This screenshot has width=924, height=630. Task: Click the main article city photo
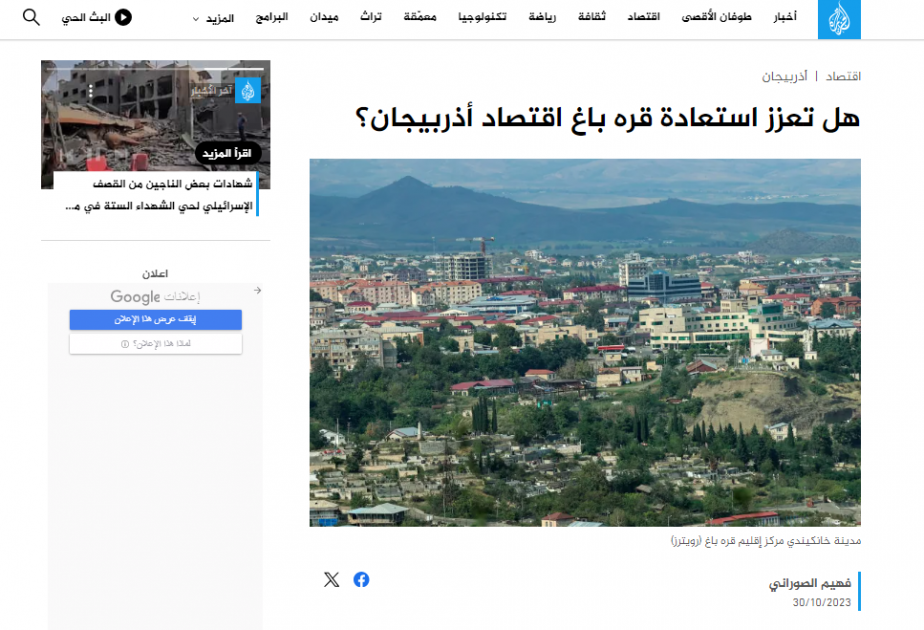point(585,342)
